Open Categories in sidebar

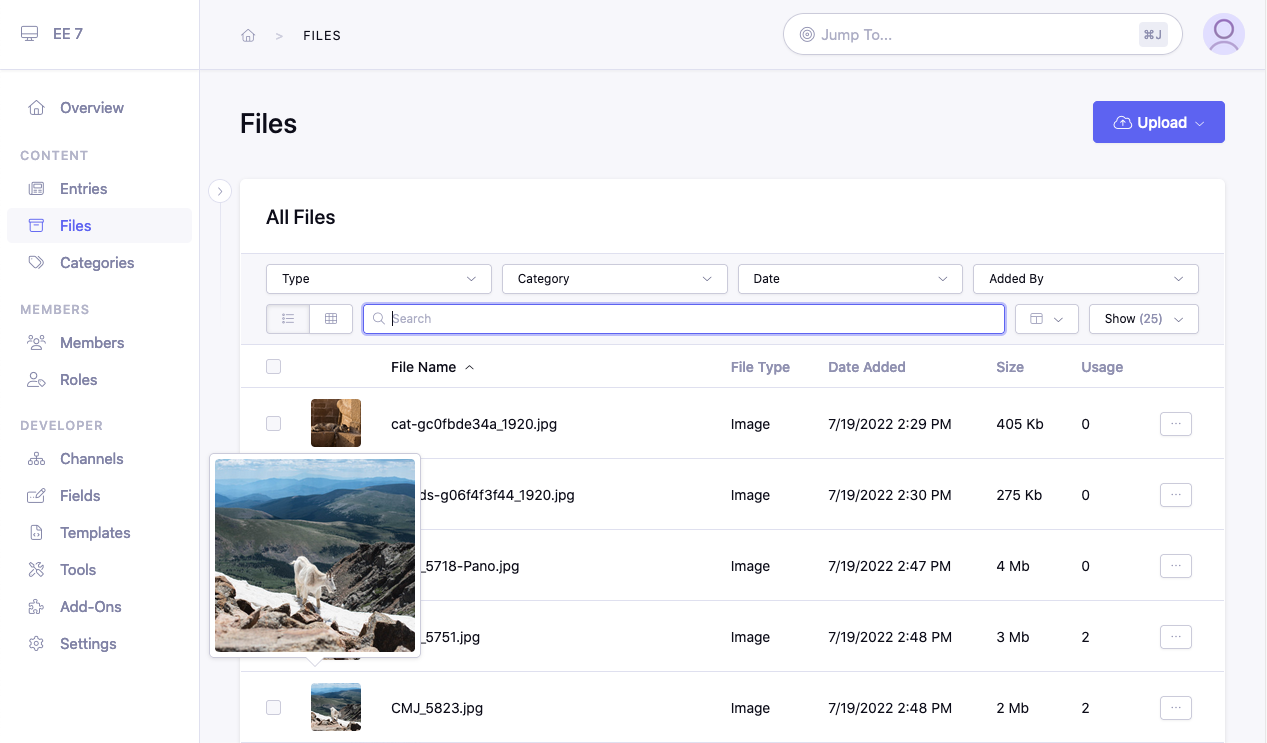(97, 263)
